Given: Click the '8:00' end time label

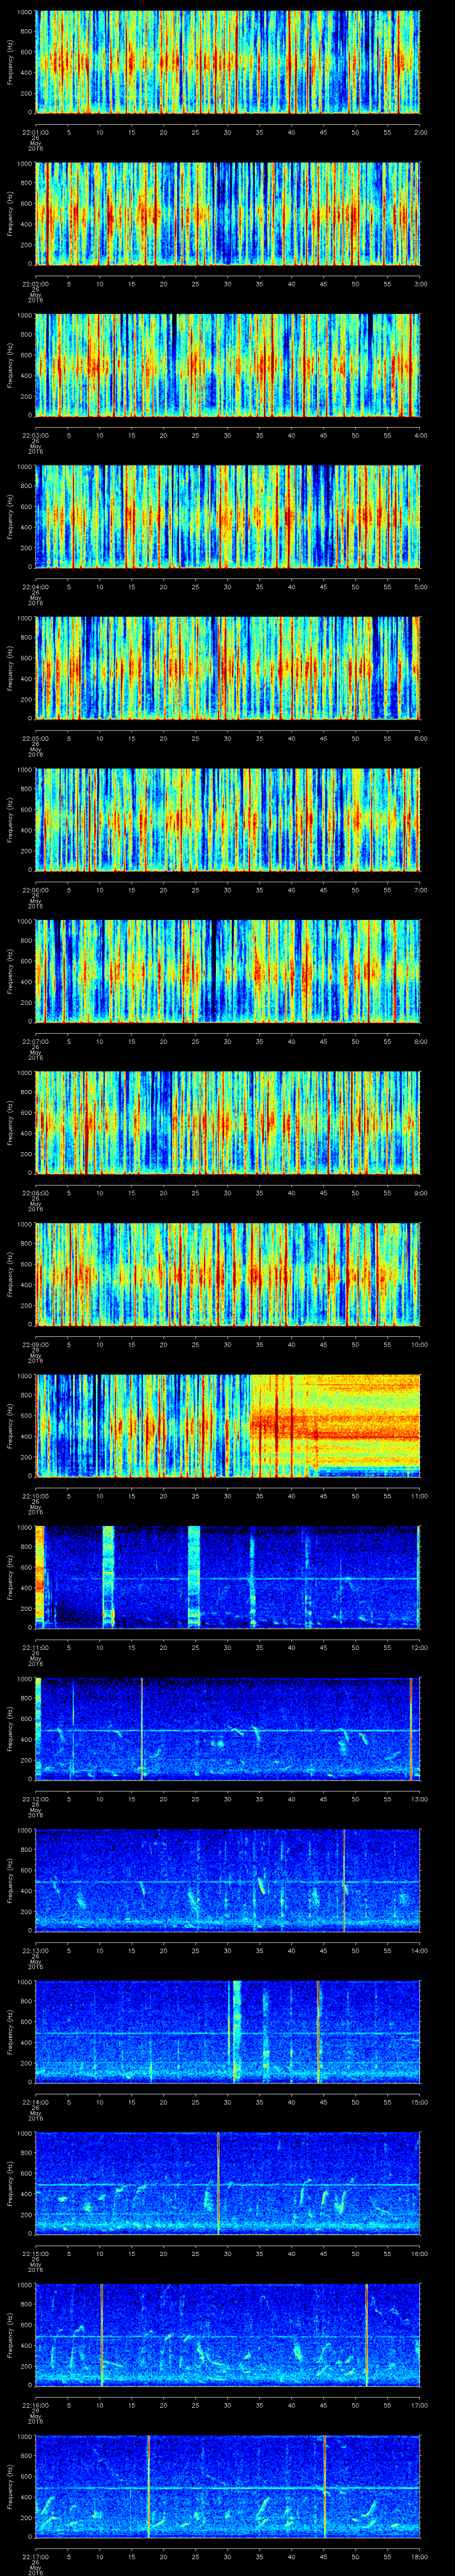Looking at the screenshot, I should tap(420, 1041).
